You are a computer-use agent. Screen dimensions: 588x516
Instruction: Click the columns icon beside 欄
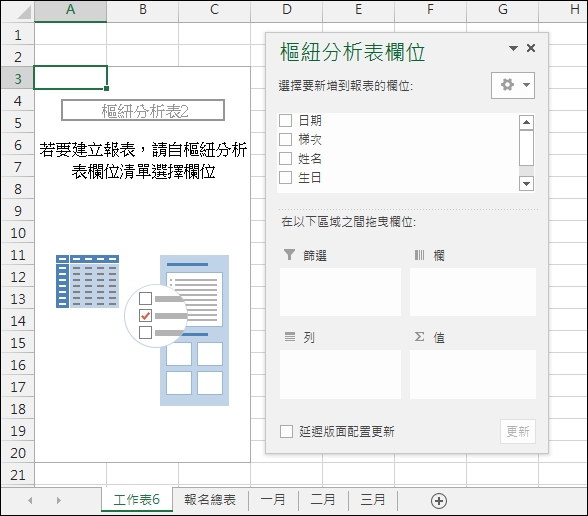tap(419, 255)
